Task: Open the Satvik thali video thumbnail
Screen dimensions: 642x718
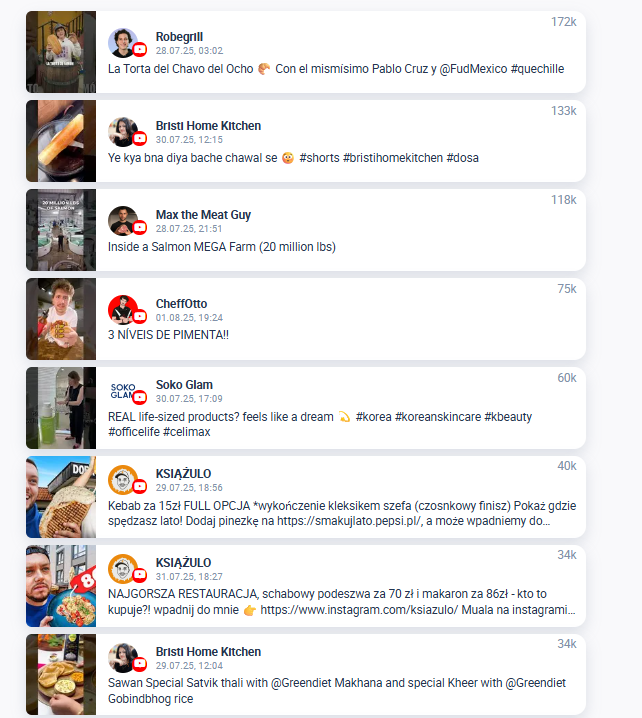Action: (x=61, y=674)
